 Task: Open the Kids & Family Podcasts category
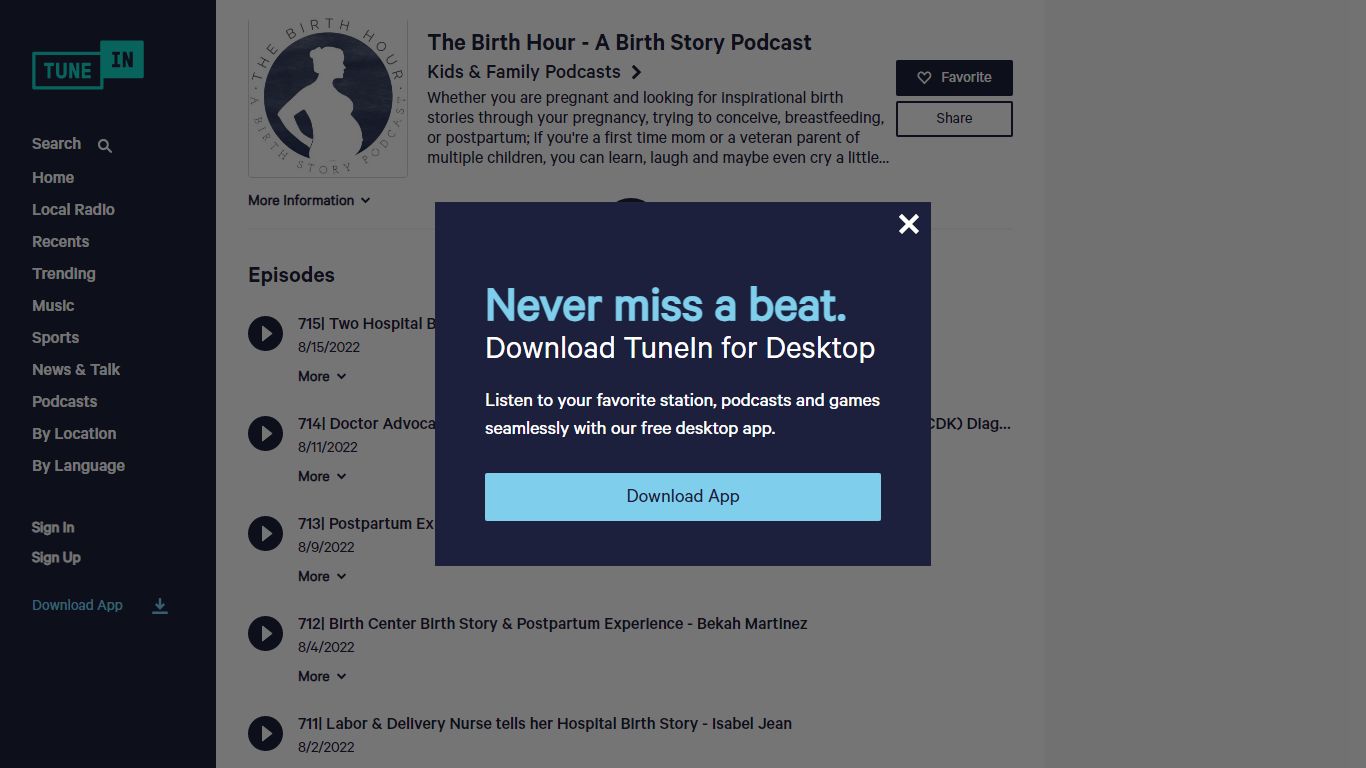tap(524, 72)
